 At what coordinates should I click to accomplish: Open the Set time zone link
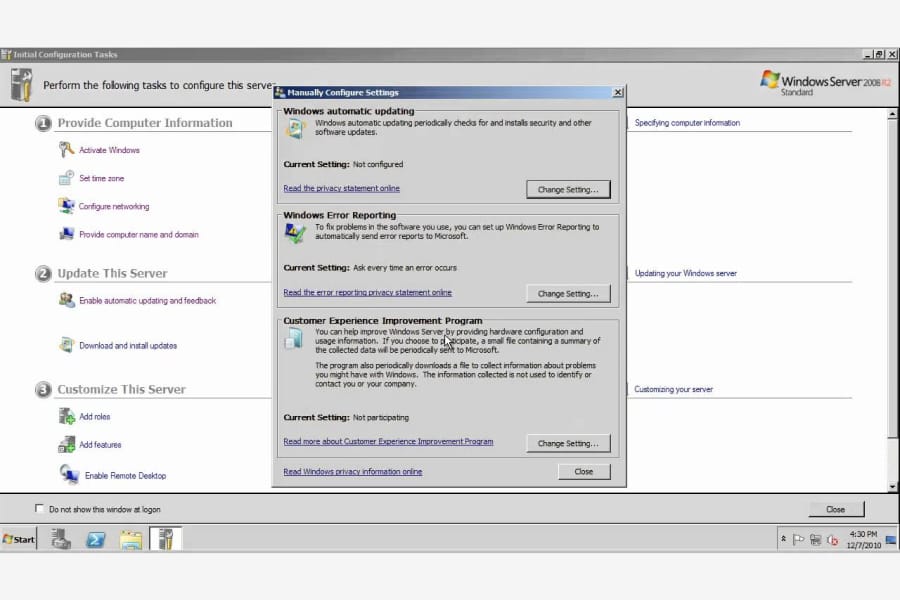[x=102, y=178]
